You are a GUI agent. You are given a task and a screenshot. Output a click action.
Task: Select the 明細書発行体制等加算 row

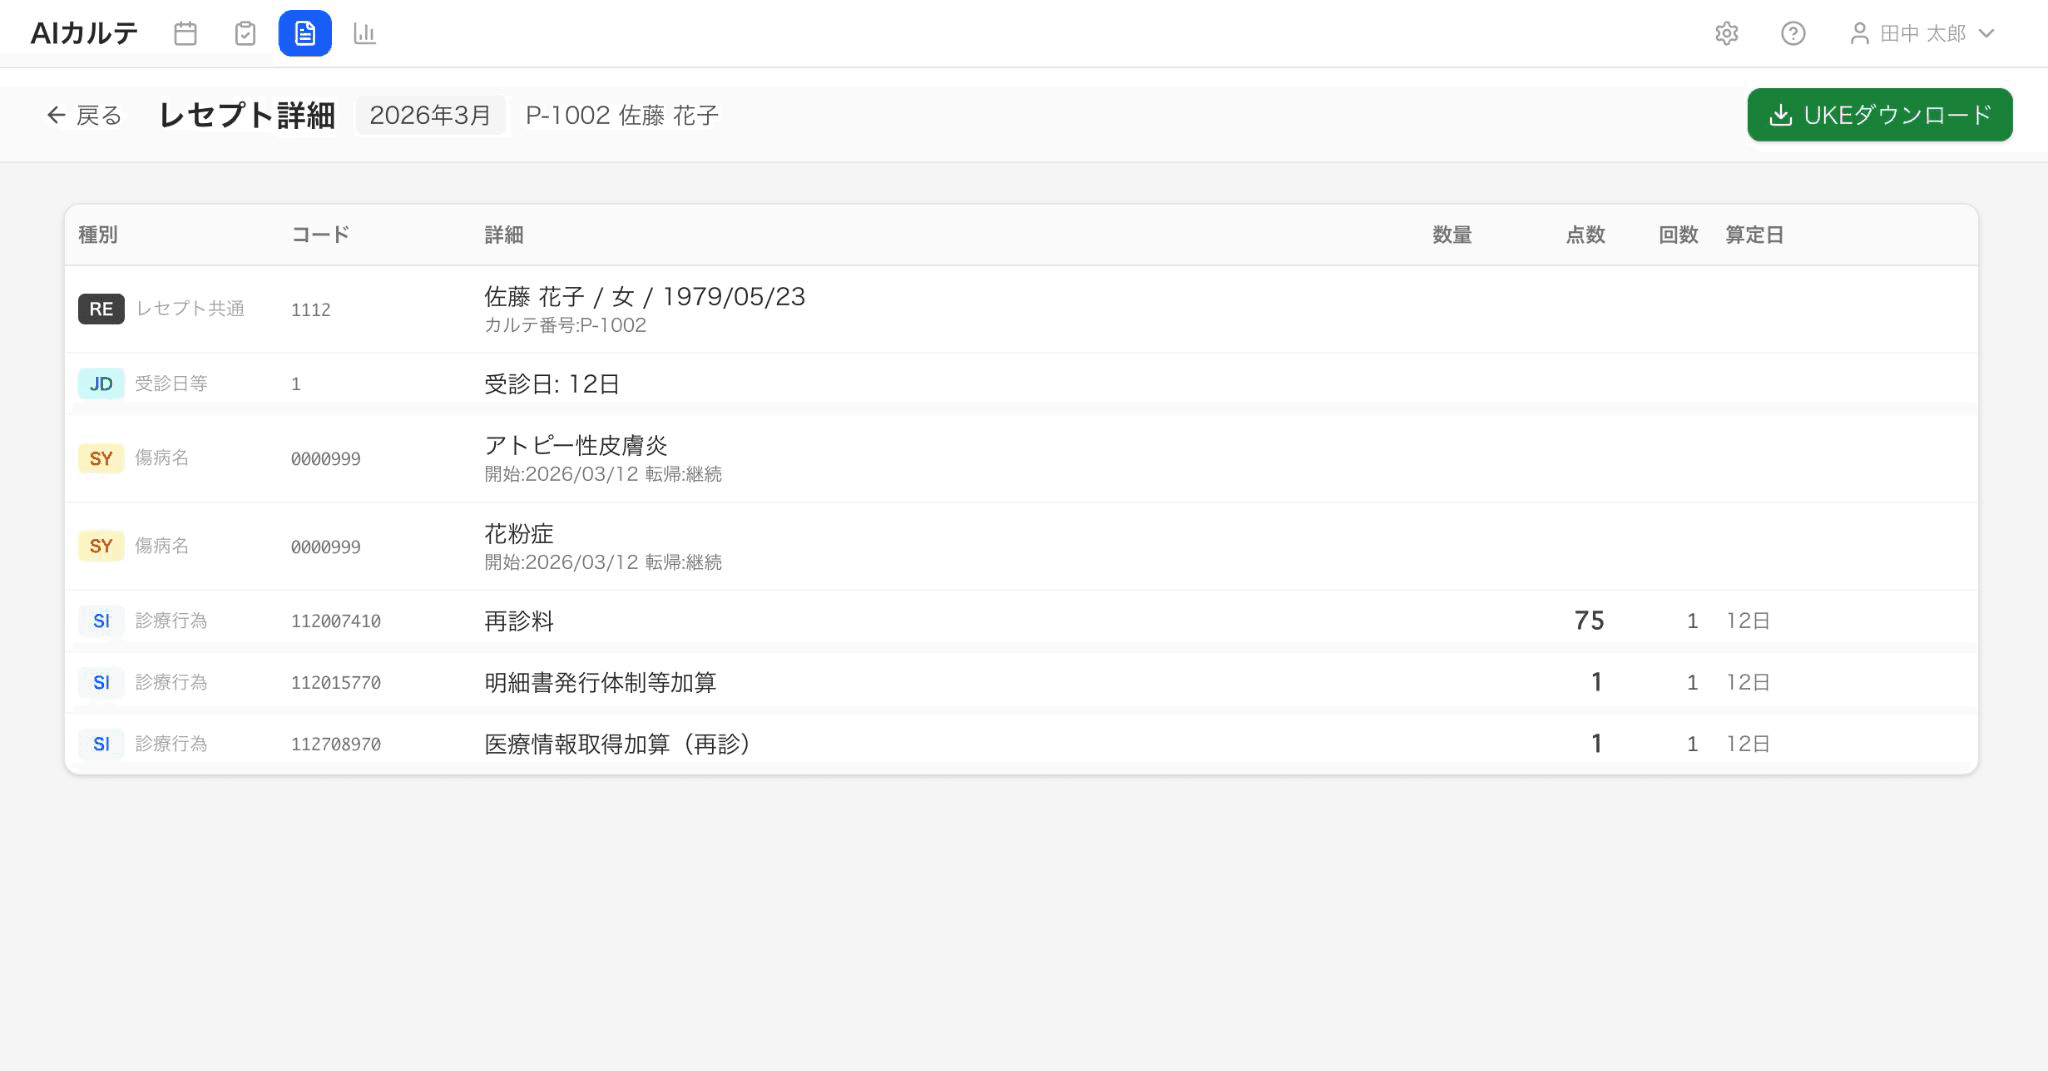click(x=1021, y=682)
